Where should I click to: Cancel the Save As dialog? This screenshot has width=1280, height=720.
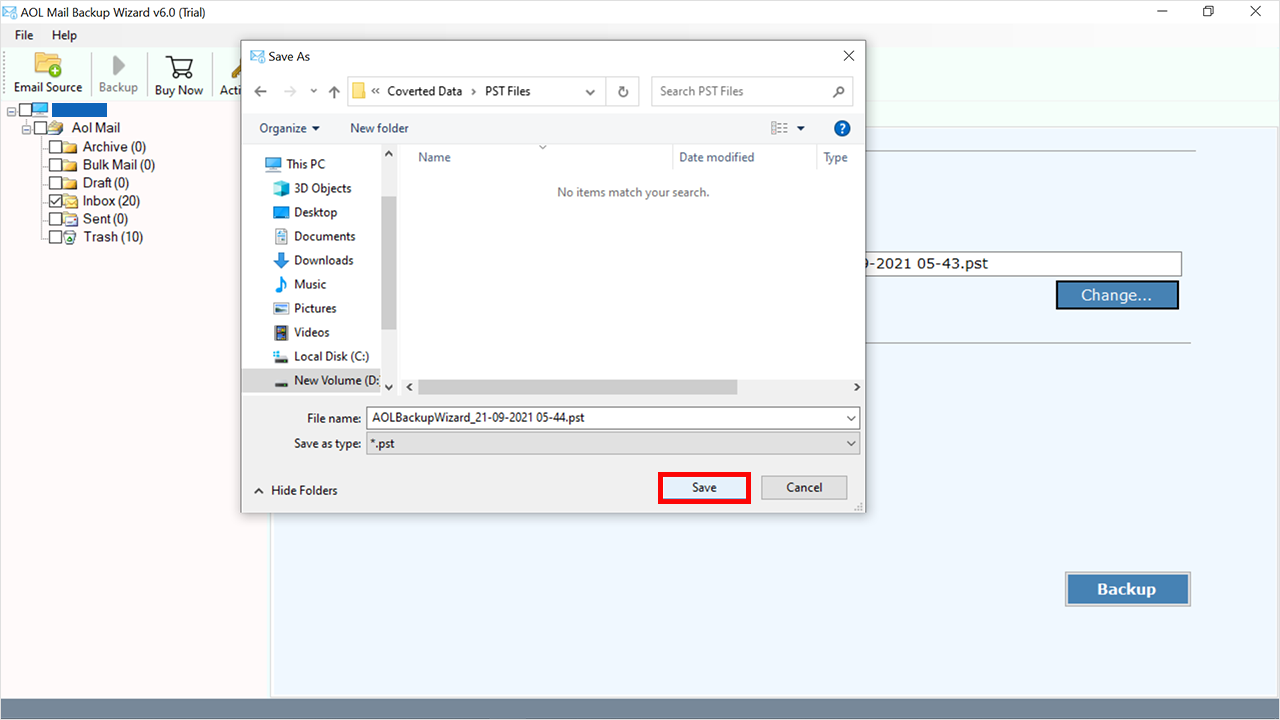point(804,487)
